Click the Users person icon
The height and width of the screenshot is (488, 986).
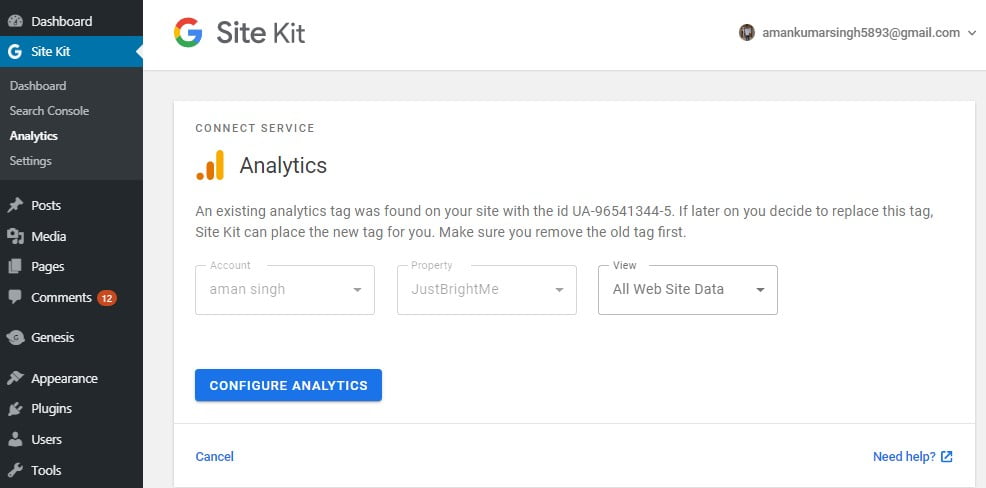click(x=15, y=439)
